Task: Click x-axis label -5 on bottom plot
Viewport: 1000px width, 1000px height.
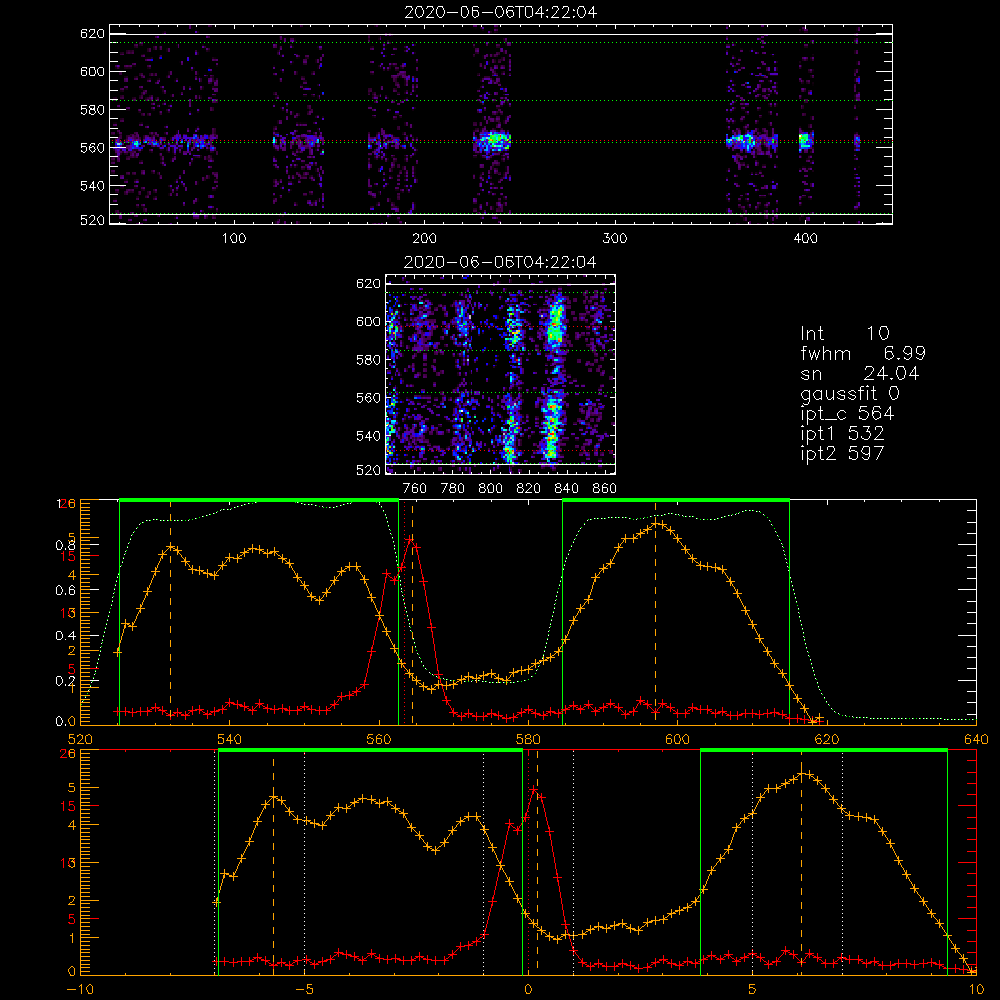Action: click(x=304, y=990)
